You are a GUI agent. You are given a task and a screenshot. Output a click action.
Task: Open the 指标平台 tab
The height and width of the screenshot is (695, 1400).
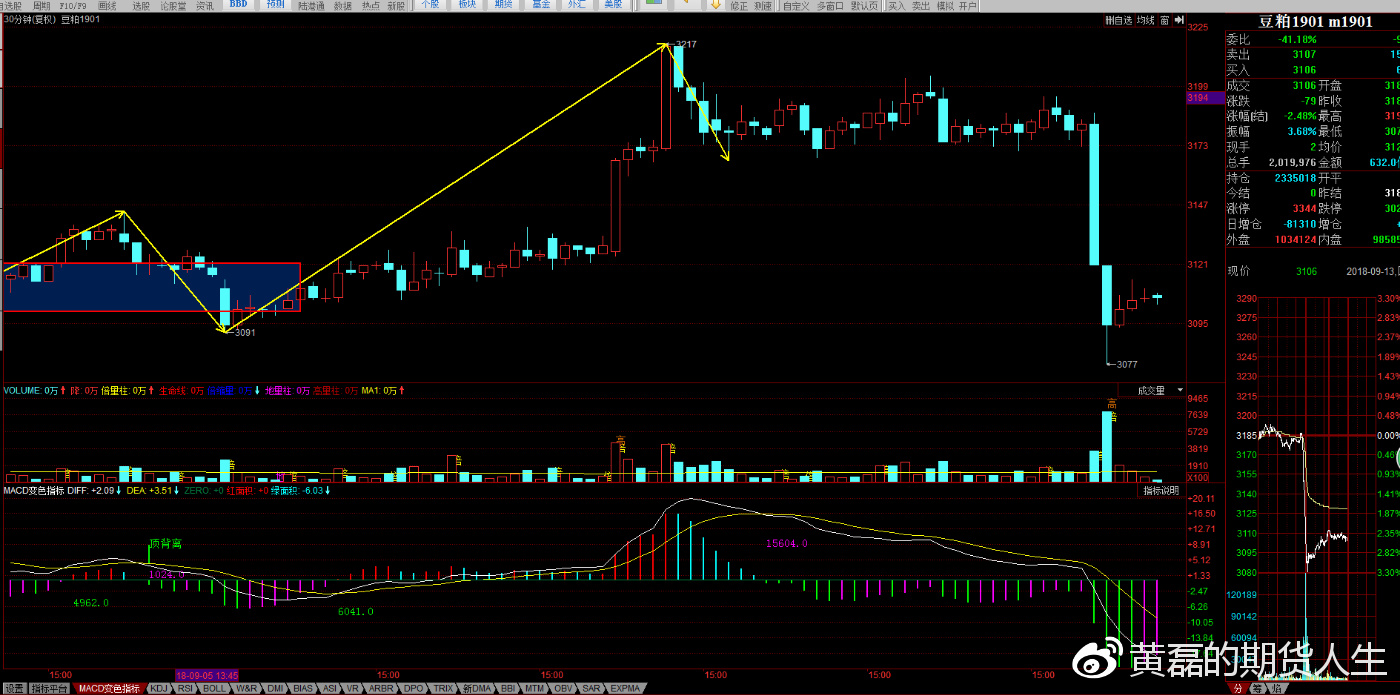pyautogui.click(x=50, y=688)
